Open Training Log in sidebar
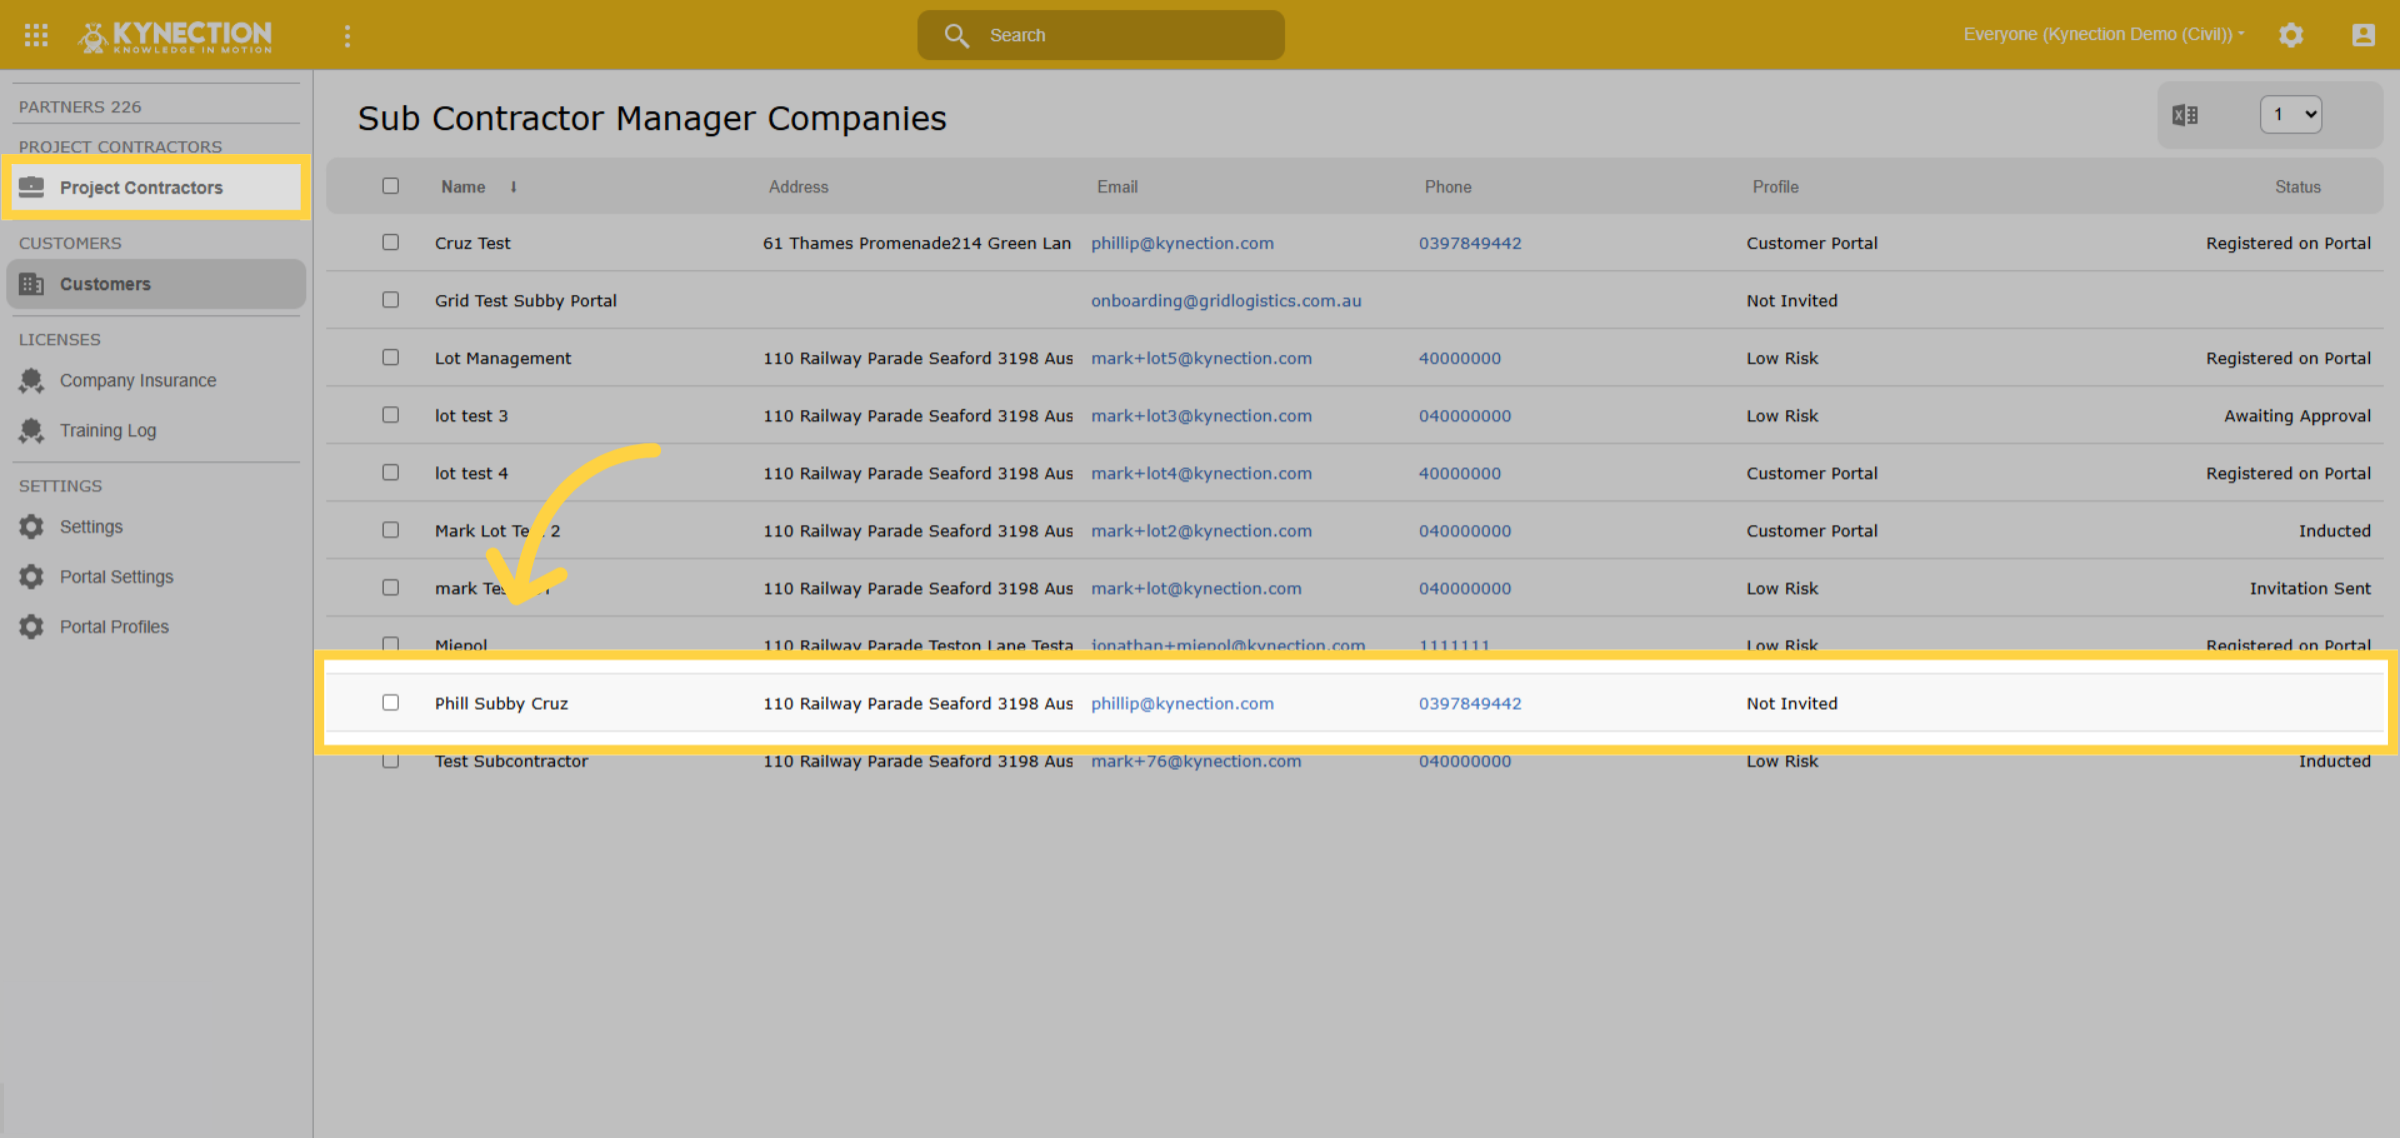Viewport: 2400px width, 1138px height. coord(108,431)
